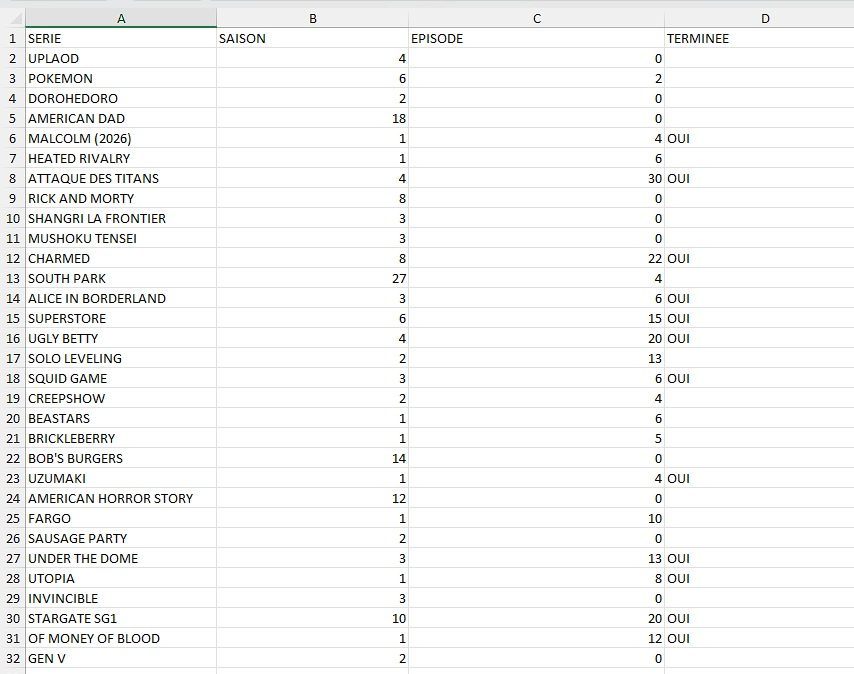This screenshot has width=854, height=674.
Task: Select the SUPERSTORE cell
Action: 121,318
